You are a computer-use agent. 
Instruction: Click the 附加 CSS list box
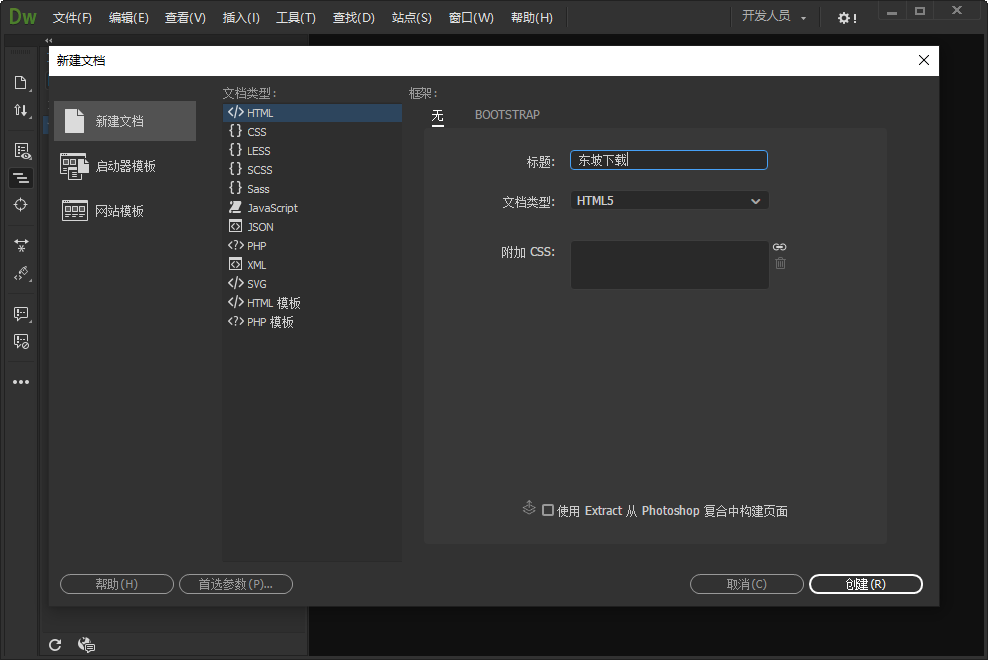pos(669,265)
